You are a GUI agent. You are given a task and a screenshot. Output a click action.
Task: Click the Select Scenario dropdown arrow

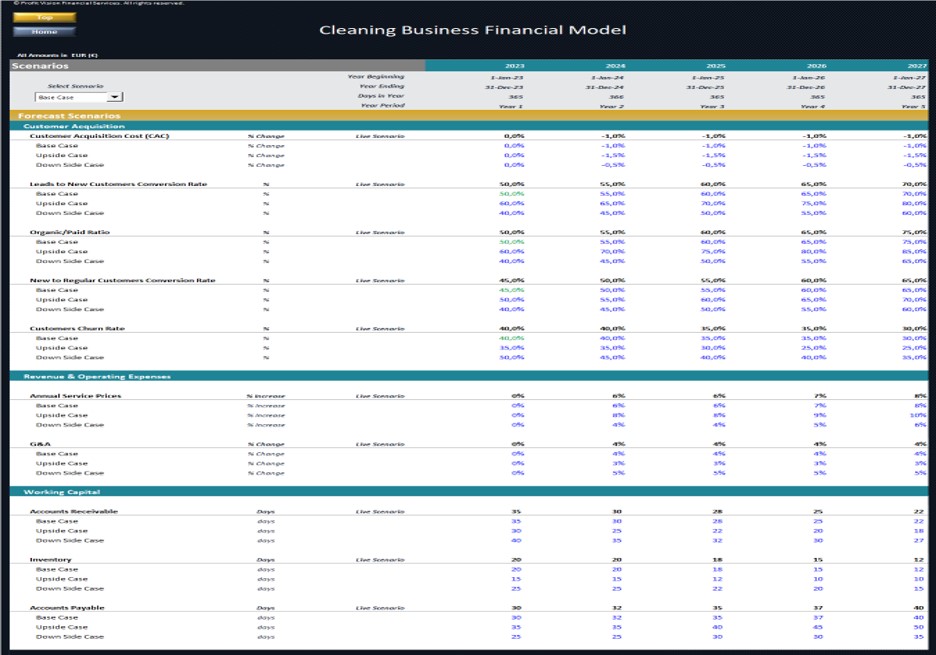tap(113, 96)
